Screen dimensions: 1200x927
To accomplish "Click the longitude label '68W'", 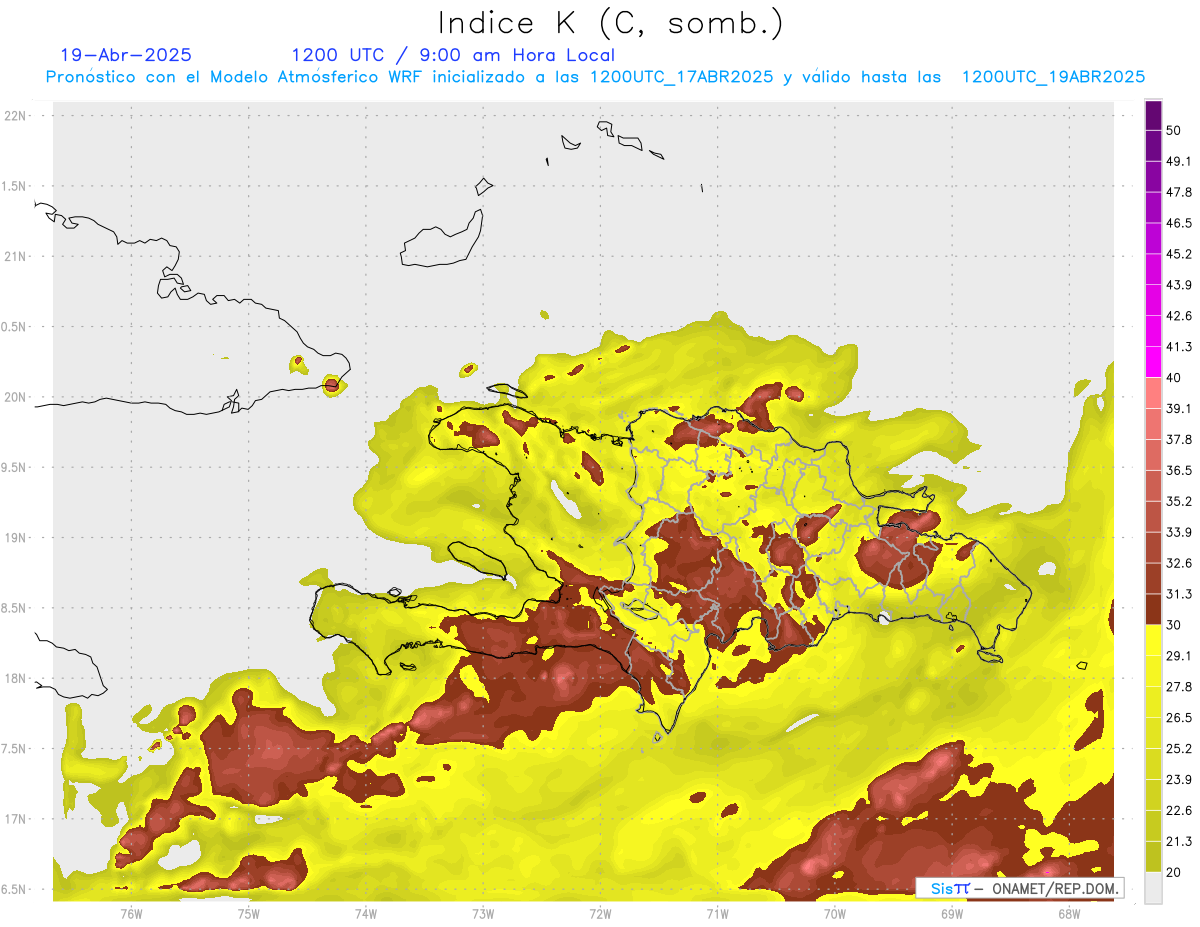I will tap(1069, 912).
